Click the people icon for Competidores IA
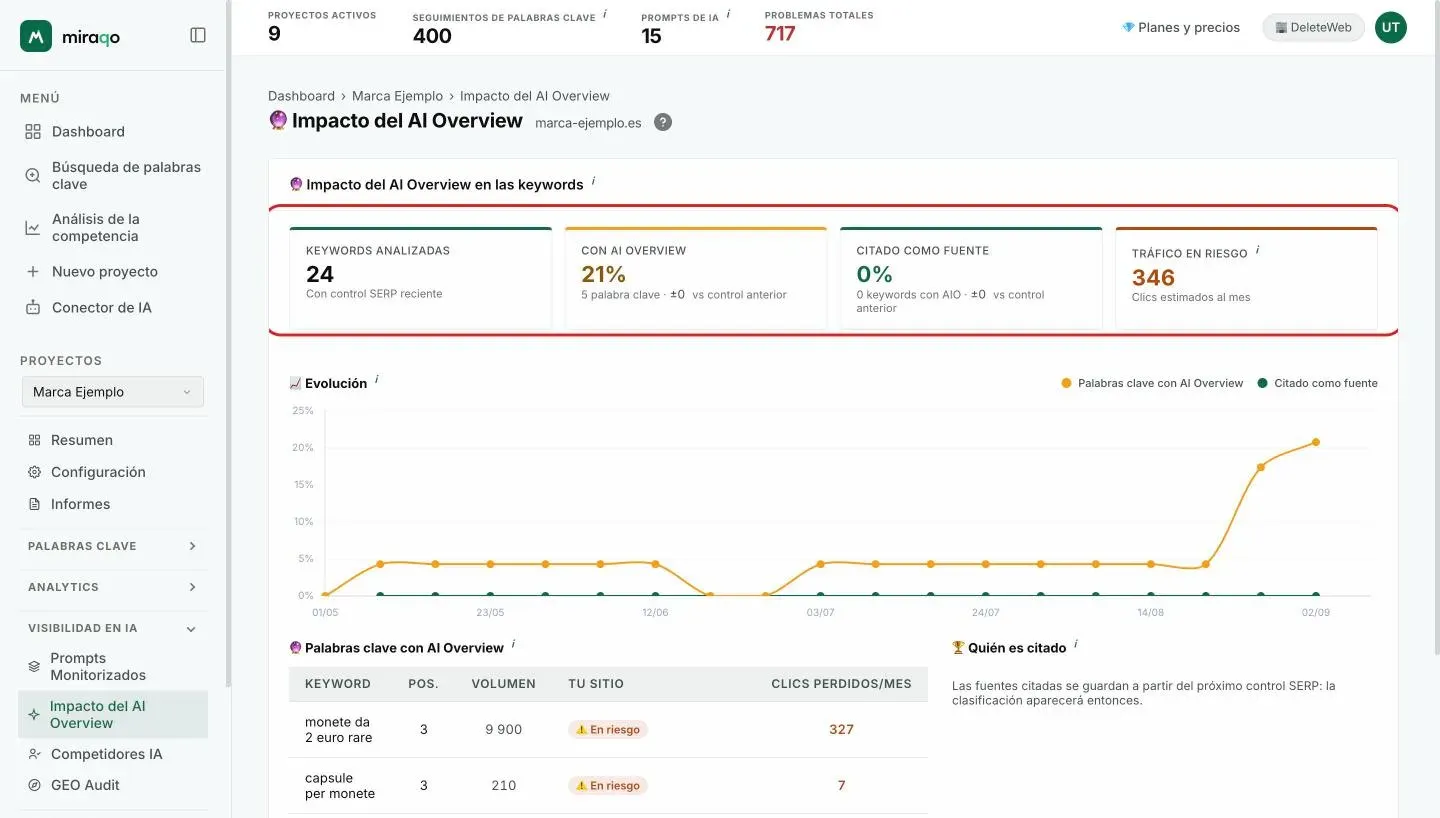 click(x=35, y=754)
